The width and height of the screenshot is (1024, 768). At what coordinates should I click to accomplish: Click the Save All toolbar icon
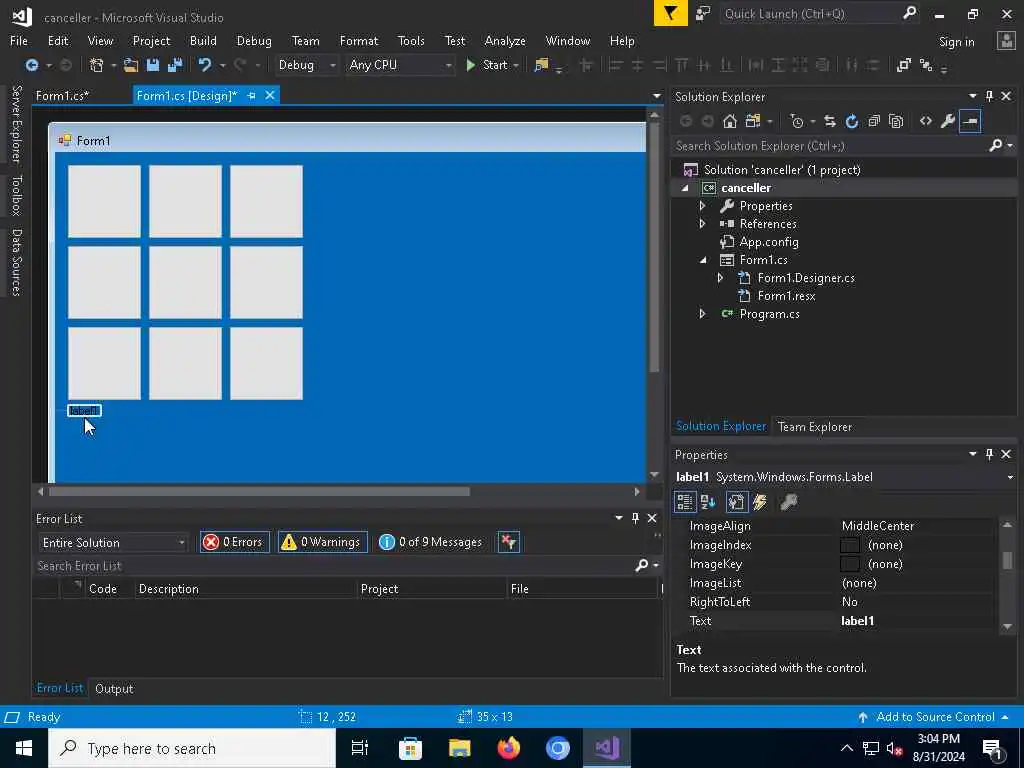click(175, 65)
